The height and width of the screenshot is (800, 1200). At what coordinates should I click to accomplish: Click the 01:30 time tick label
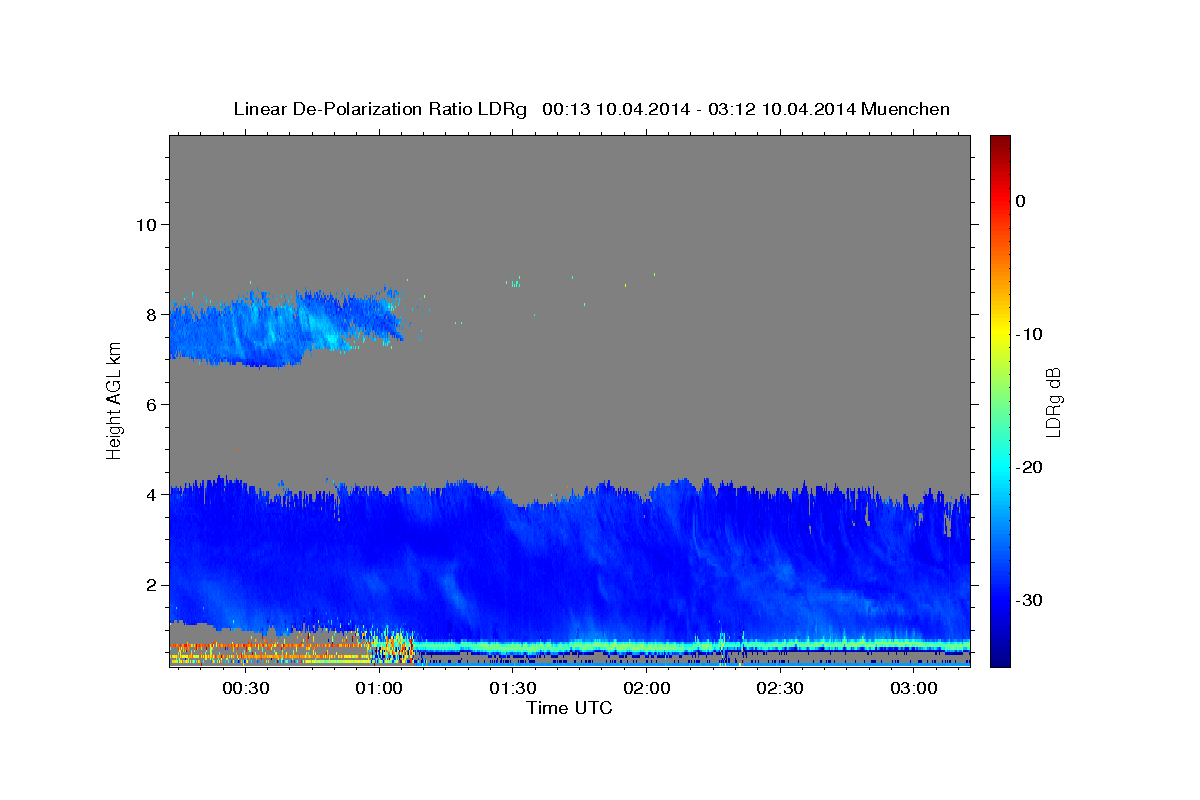(513, 688)
